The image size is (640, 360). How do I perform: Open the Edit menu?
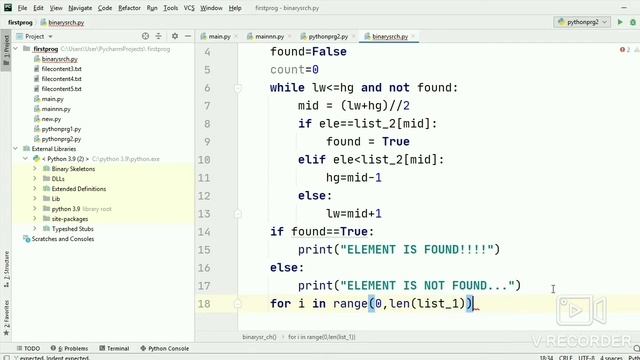38,8
